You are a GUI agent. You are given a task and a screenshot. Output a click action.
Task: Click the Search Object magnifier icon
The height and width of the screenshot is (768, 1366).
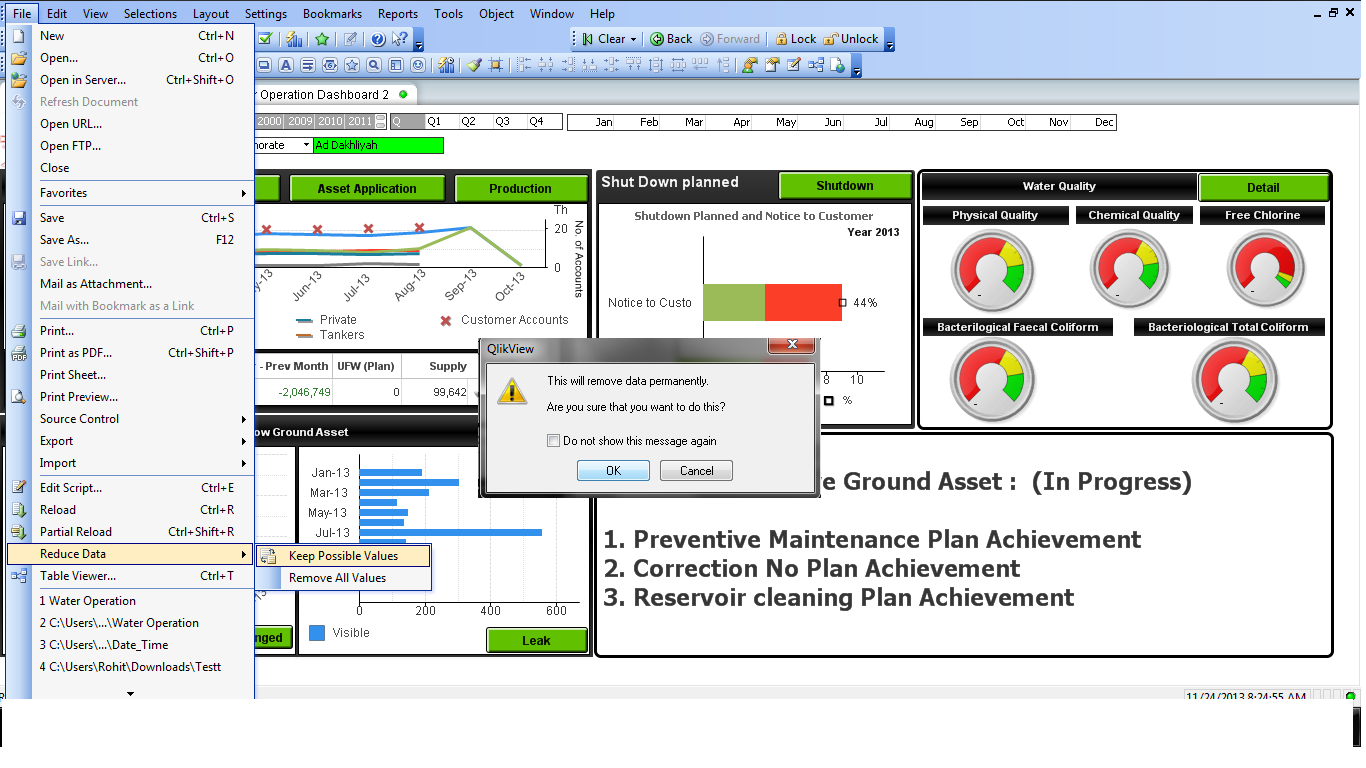[374, 65]
